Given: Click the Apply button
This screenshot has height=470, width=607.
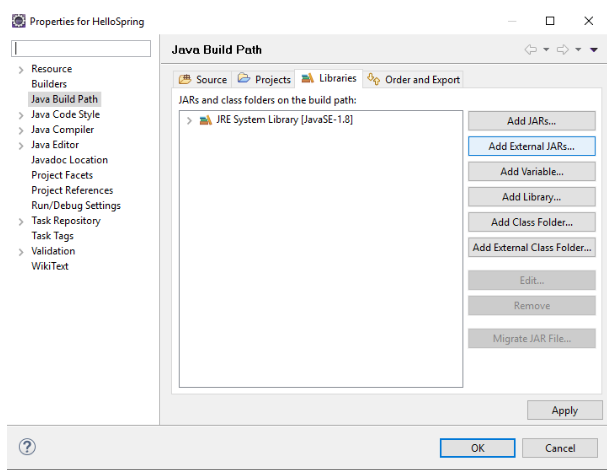Looking at the screenshot, I should (x=564, y=410).
